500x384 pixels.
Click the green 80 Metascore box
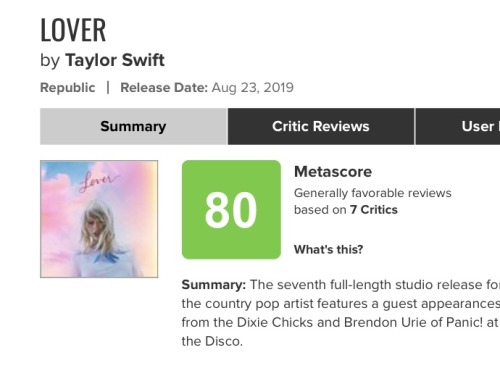(231, 210)
